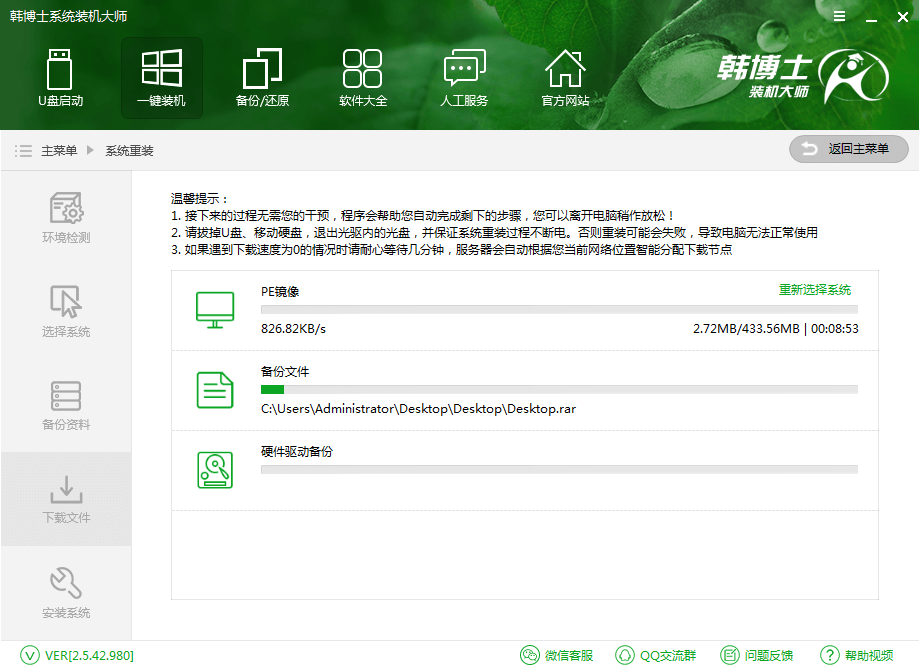
Task: Click 重新选择系统 link
Action: (x=815, y=290)
